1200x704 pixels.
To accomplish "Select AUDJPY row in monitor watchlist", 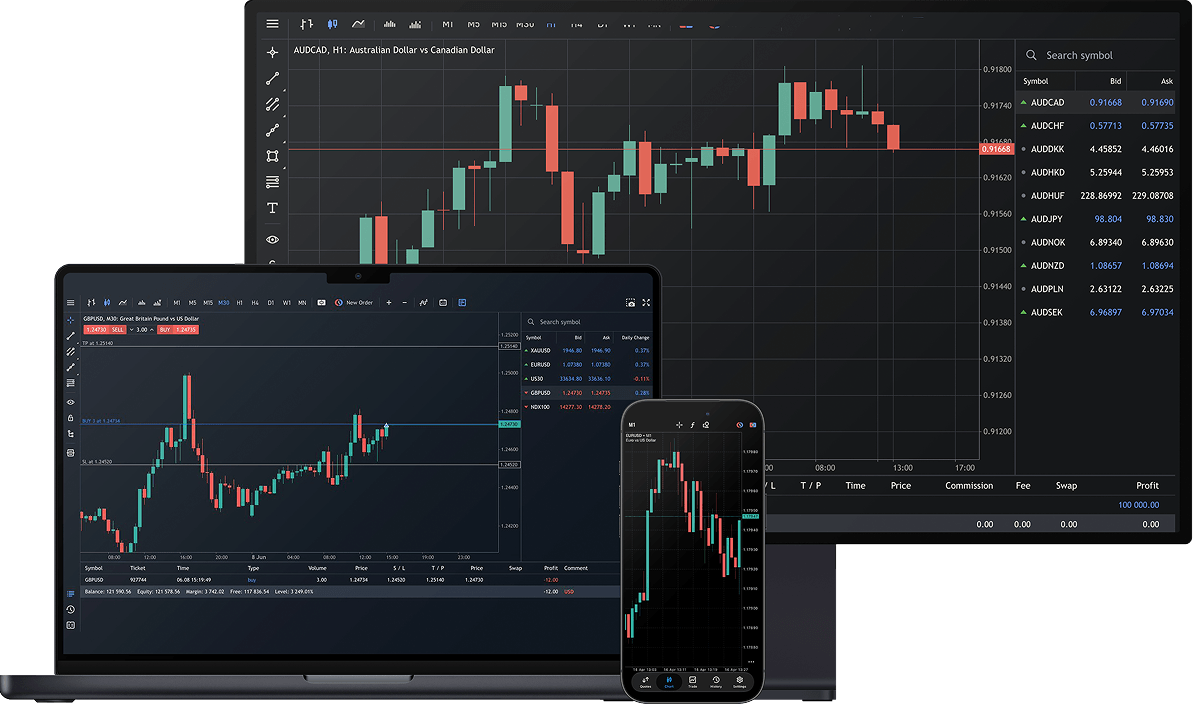I will click(1098, 219).
